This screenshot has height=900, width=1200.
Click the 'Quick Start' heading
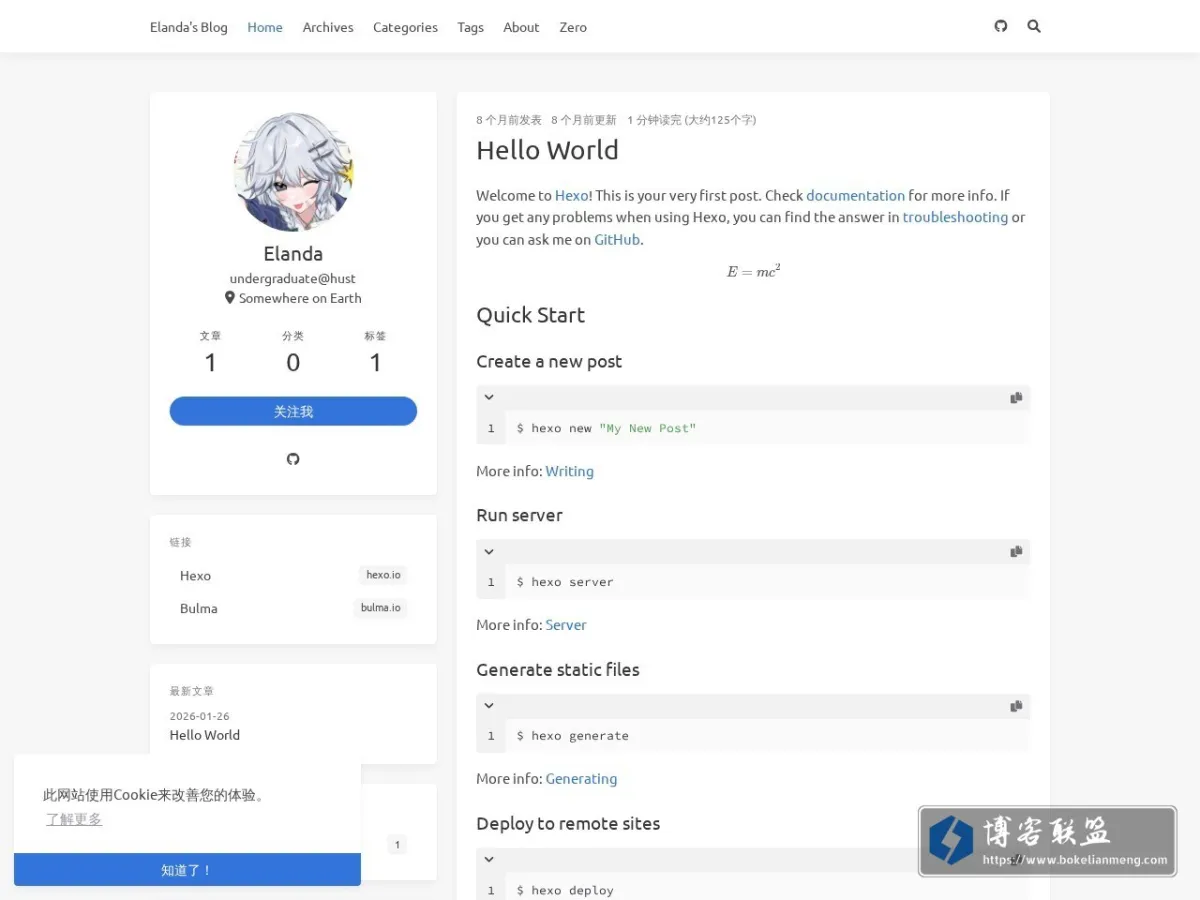pyautogui.click(x=530, y=315)
